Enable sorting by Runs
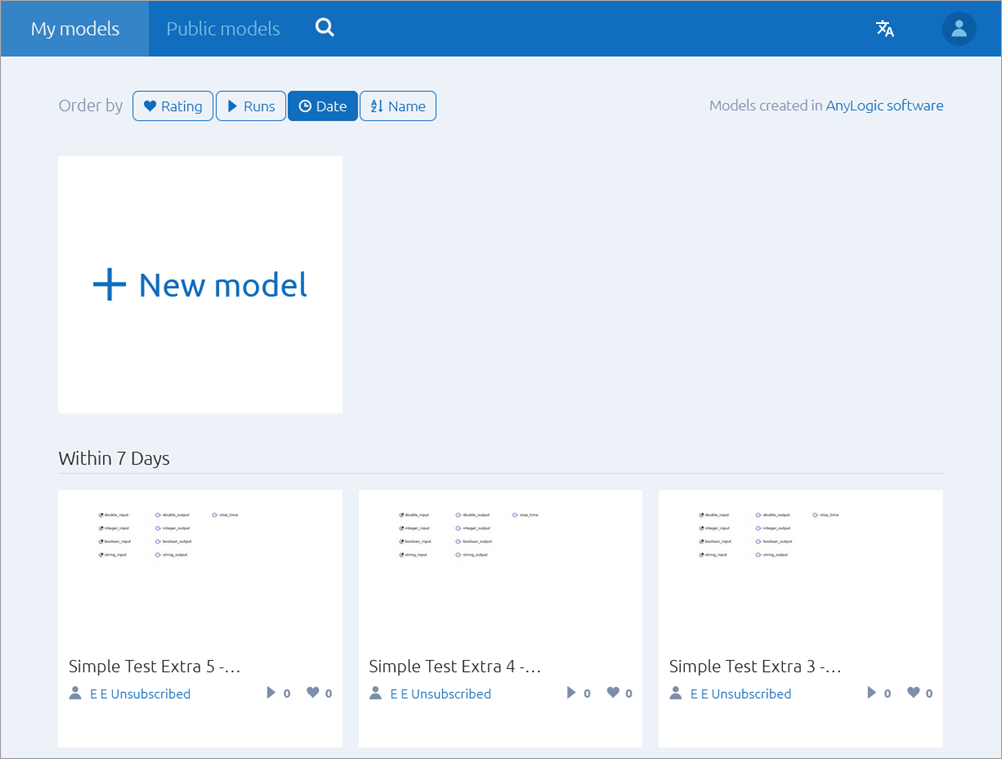1002x759 pixels. point(250,105)
